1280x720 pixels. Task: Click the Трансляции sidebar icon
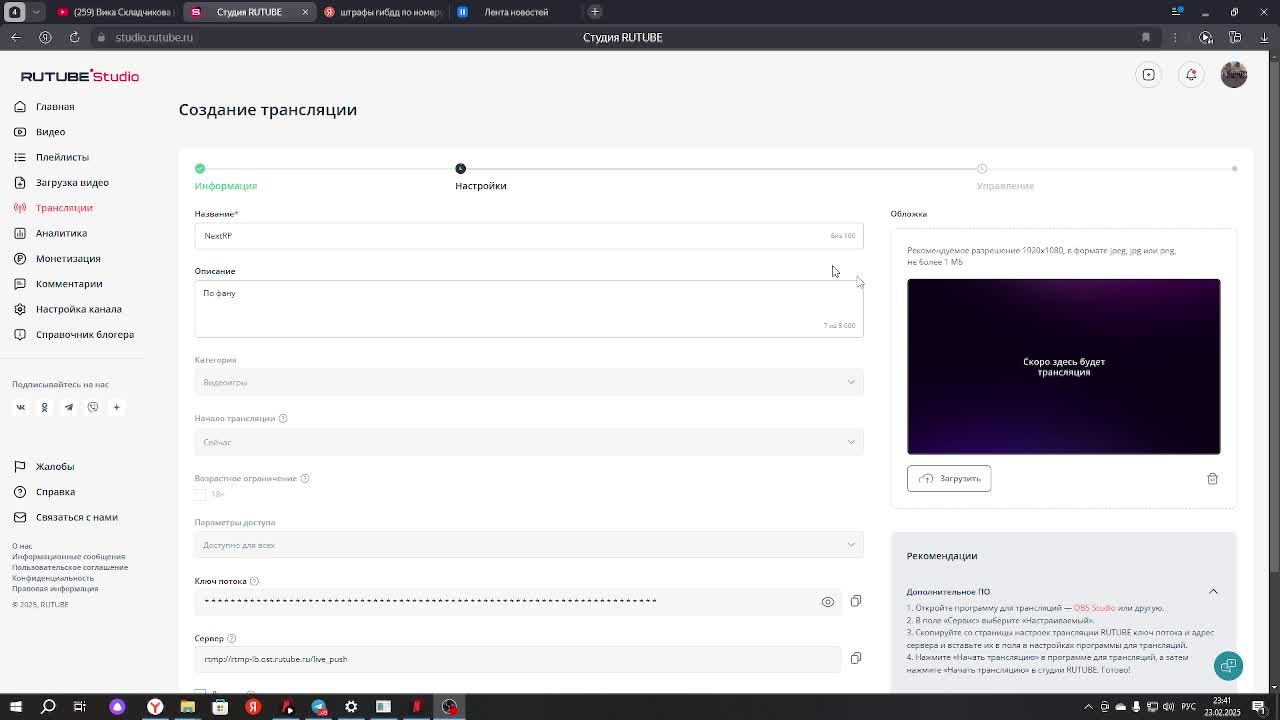point(20,208)
